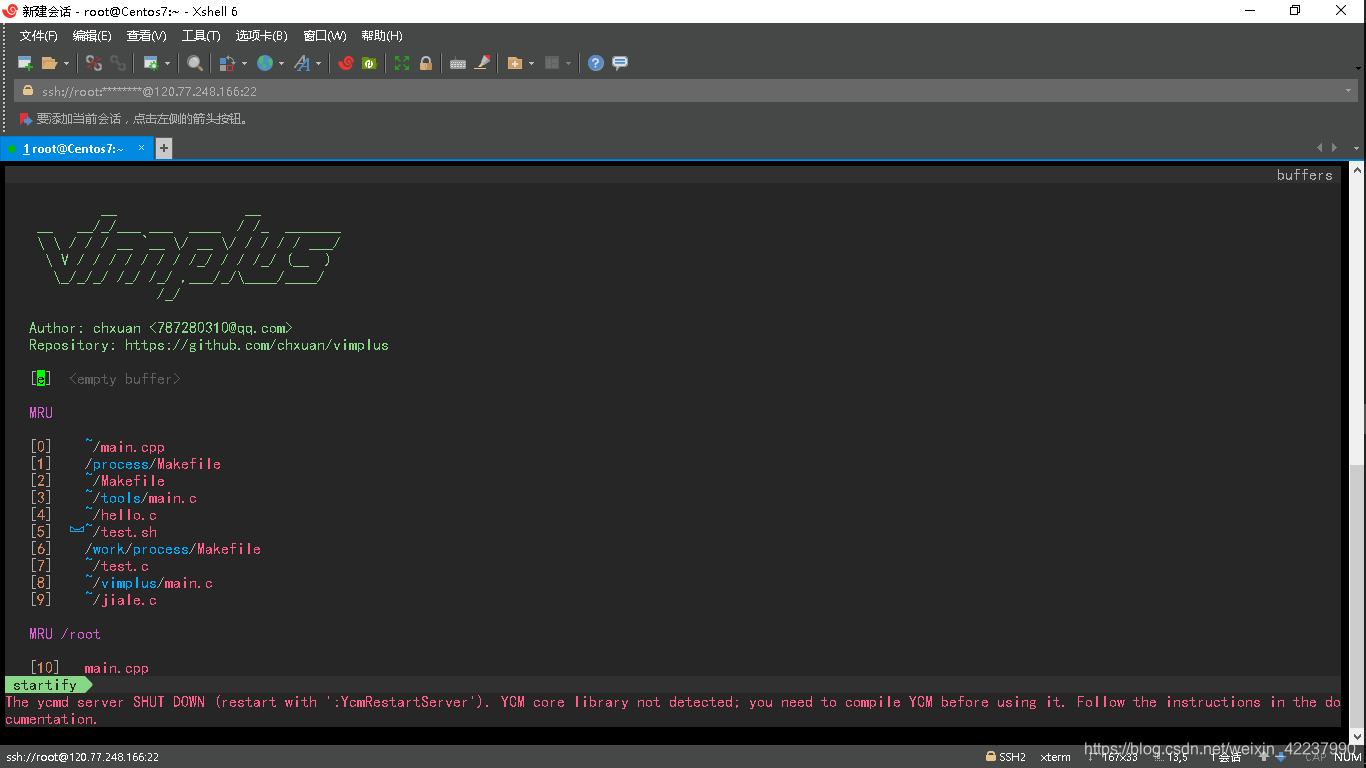Click the Disconnect toolbar icon
This screenshot has height=768, width=1366.
[93, 63]
